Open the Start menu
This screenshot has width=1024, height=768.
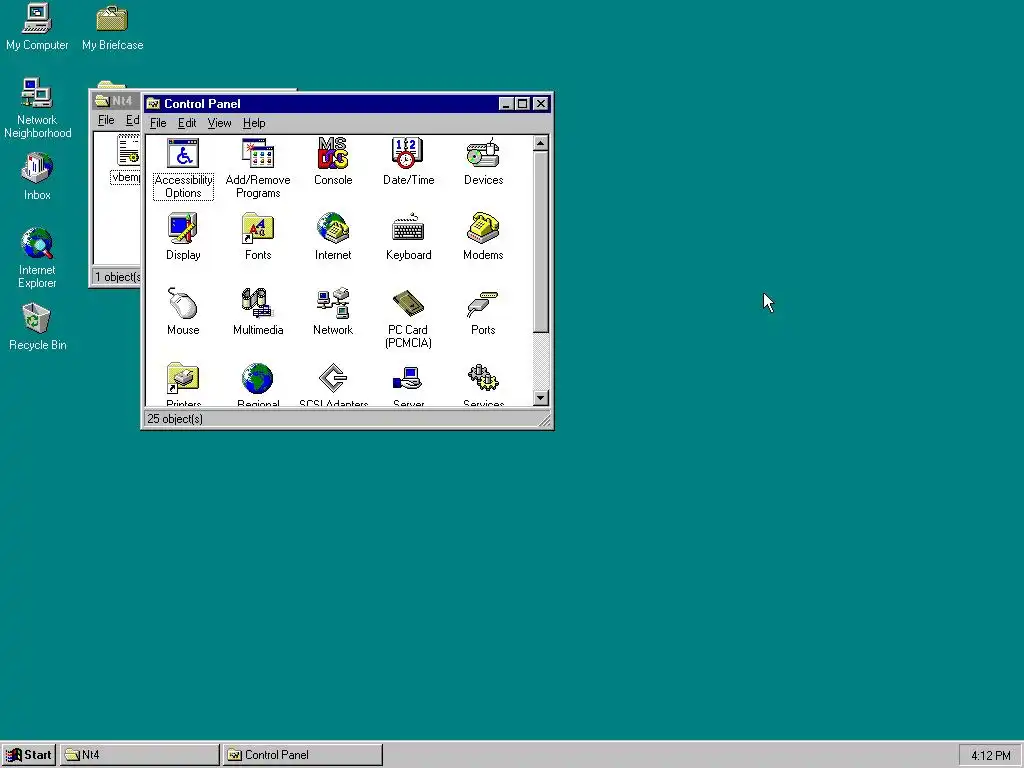(x=29, y=755)
